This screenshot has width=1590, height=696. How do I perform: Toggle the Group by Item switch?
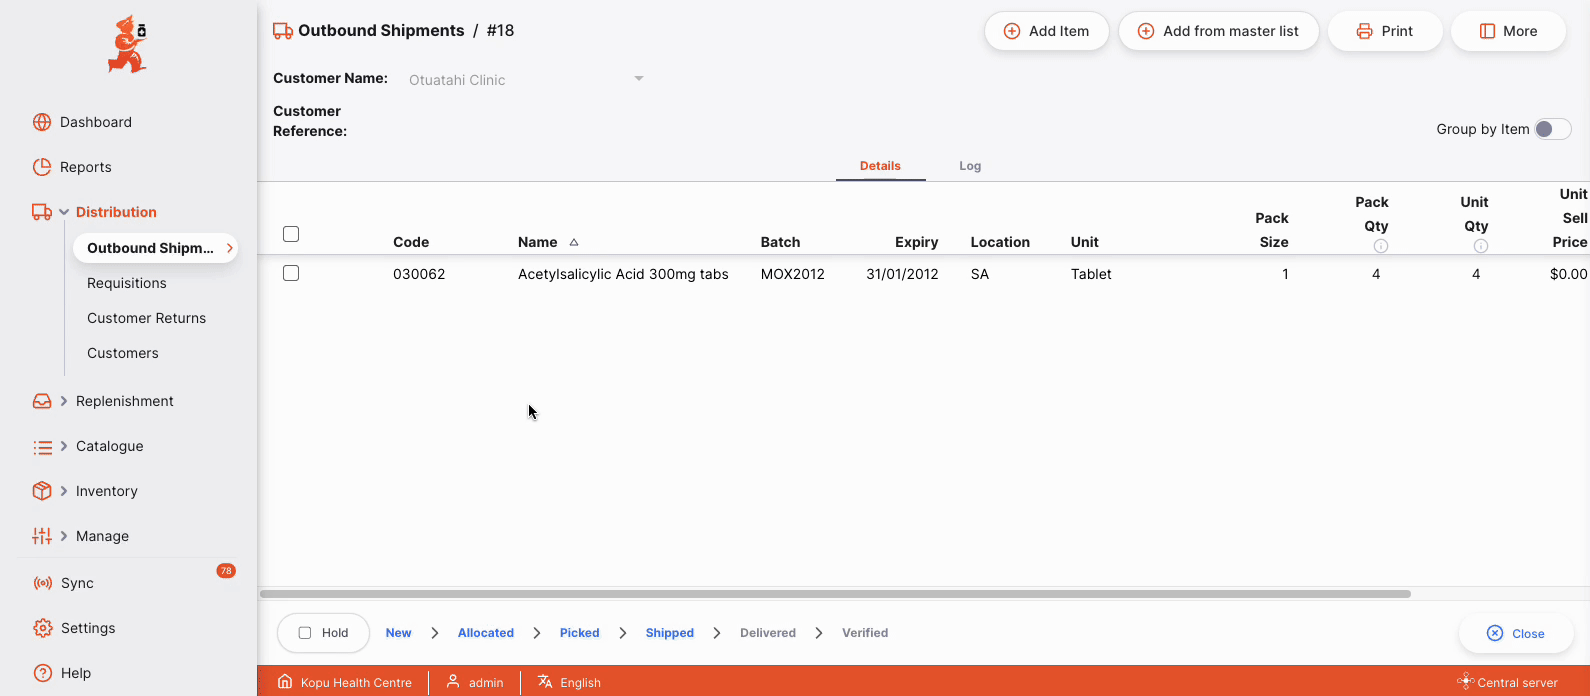click(x=1553, y=129)
